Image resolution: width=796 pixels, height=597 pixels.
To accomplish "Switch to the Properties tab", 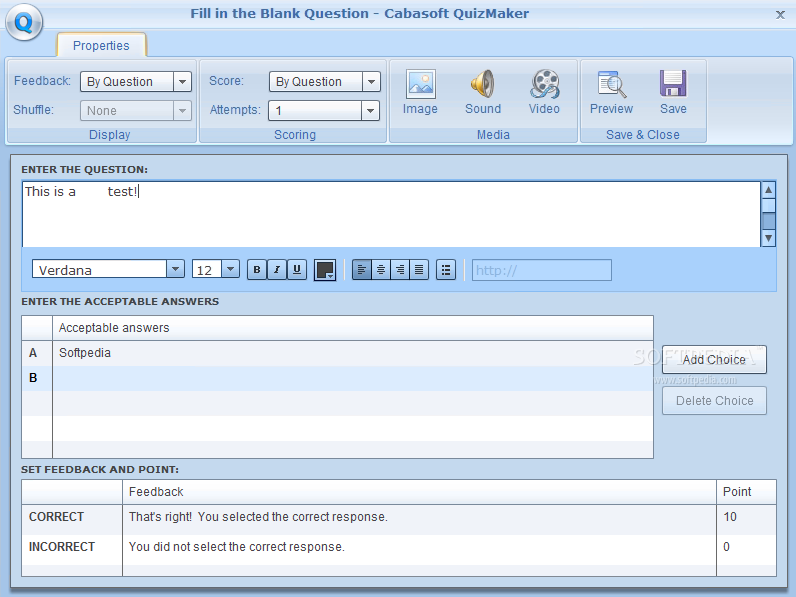I will (x=101, y=46).
